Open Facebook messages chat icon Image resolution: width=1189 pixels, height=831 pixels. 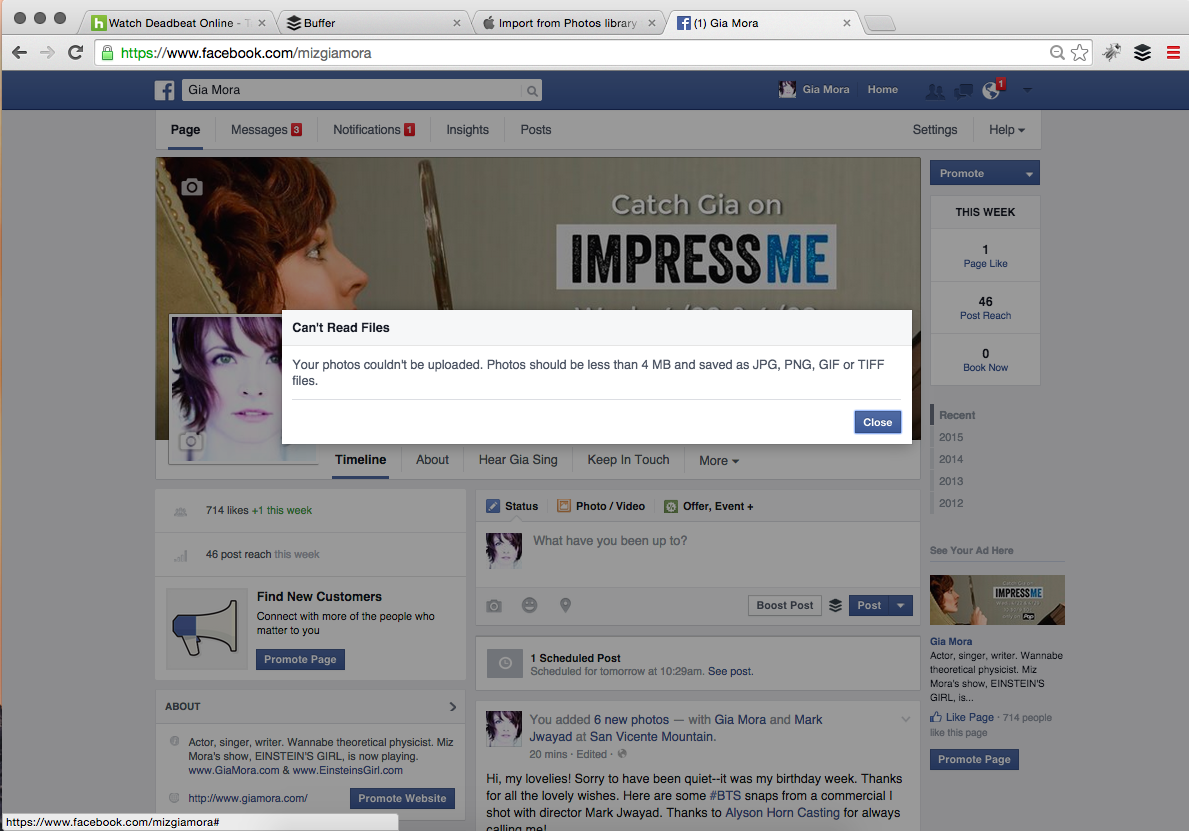tap(963, 91)
